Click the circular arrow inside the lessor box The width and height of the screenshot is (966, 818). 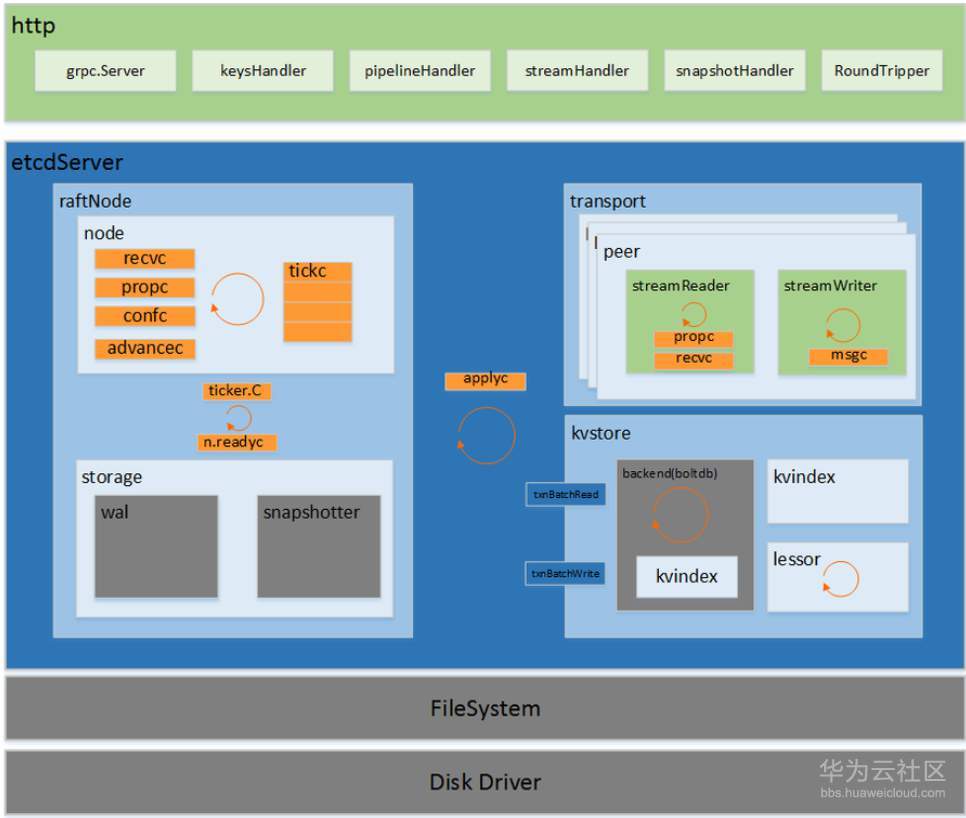[x=840, y=578]
